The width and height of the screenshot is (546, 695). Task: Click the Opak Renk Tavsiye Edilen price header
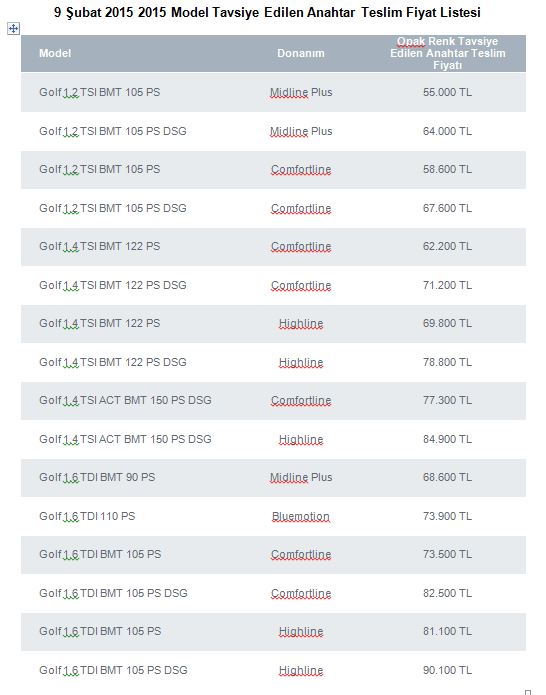pos(448,53)
